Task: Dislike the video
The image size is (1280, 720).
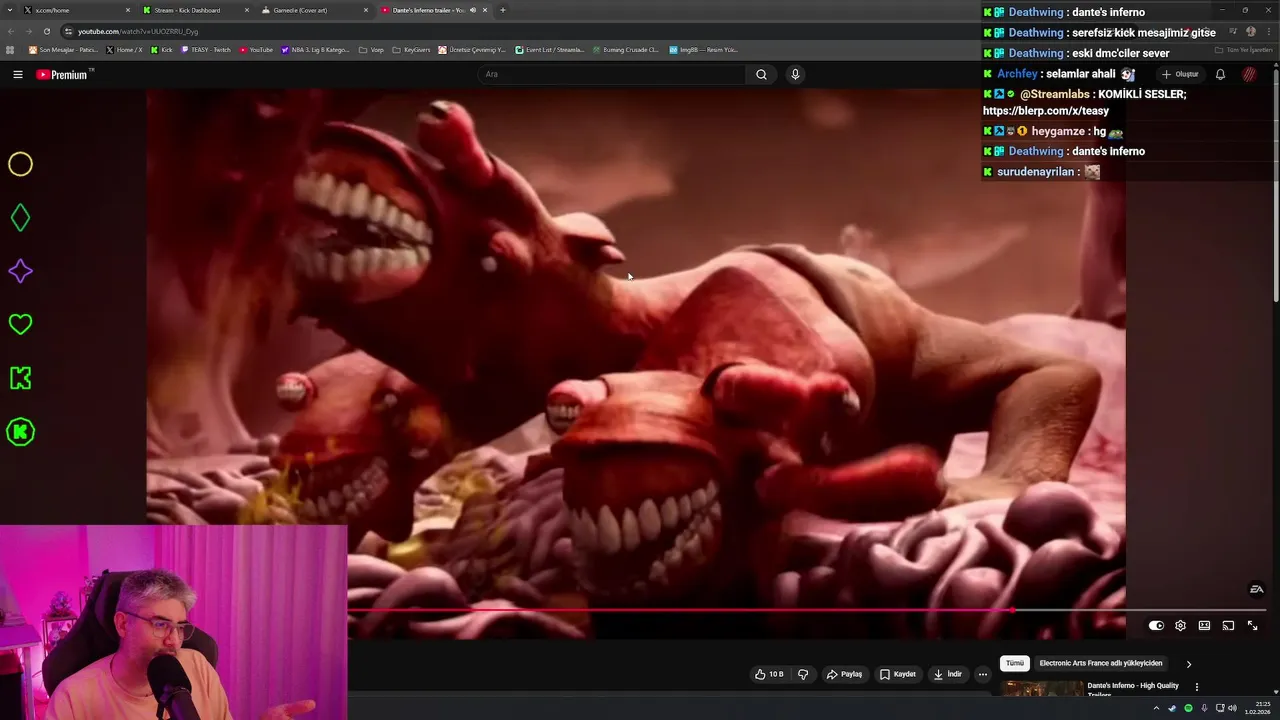Action: (x=802, y=674)
